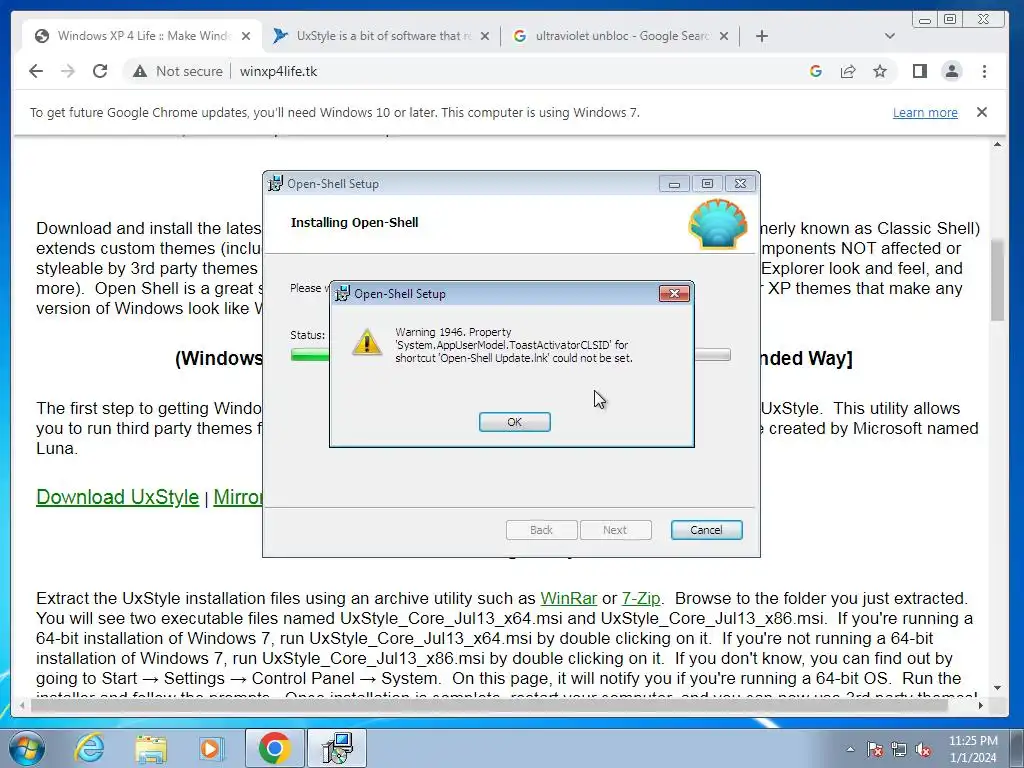Click the installer icon in the Installing Open-Shell title bar
The image size is (1024, 768).
pyautogui.click(x=276, y=184)
